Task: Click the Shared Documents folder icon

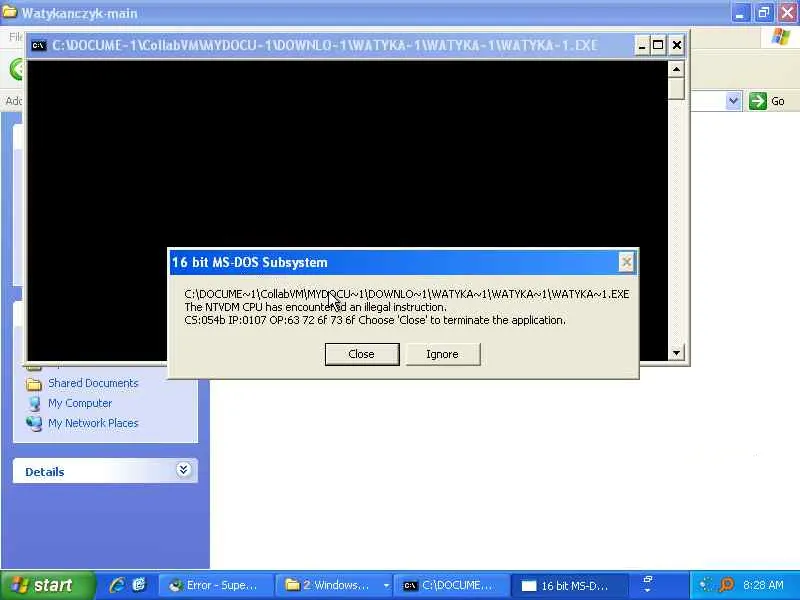Action: [x=34, y=384]
